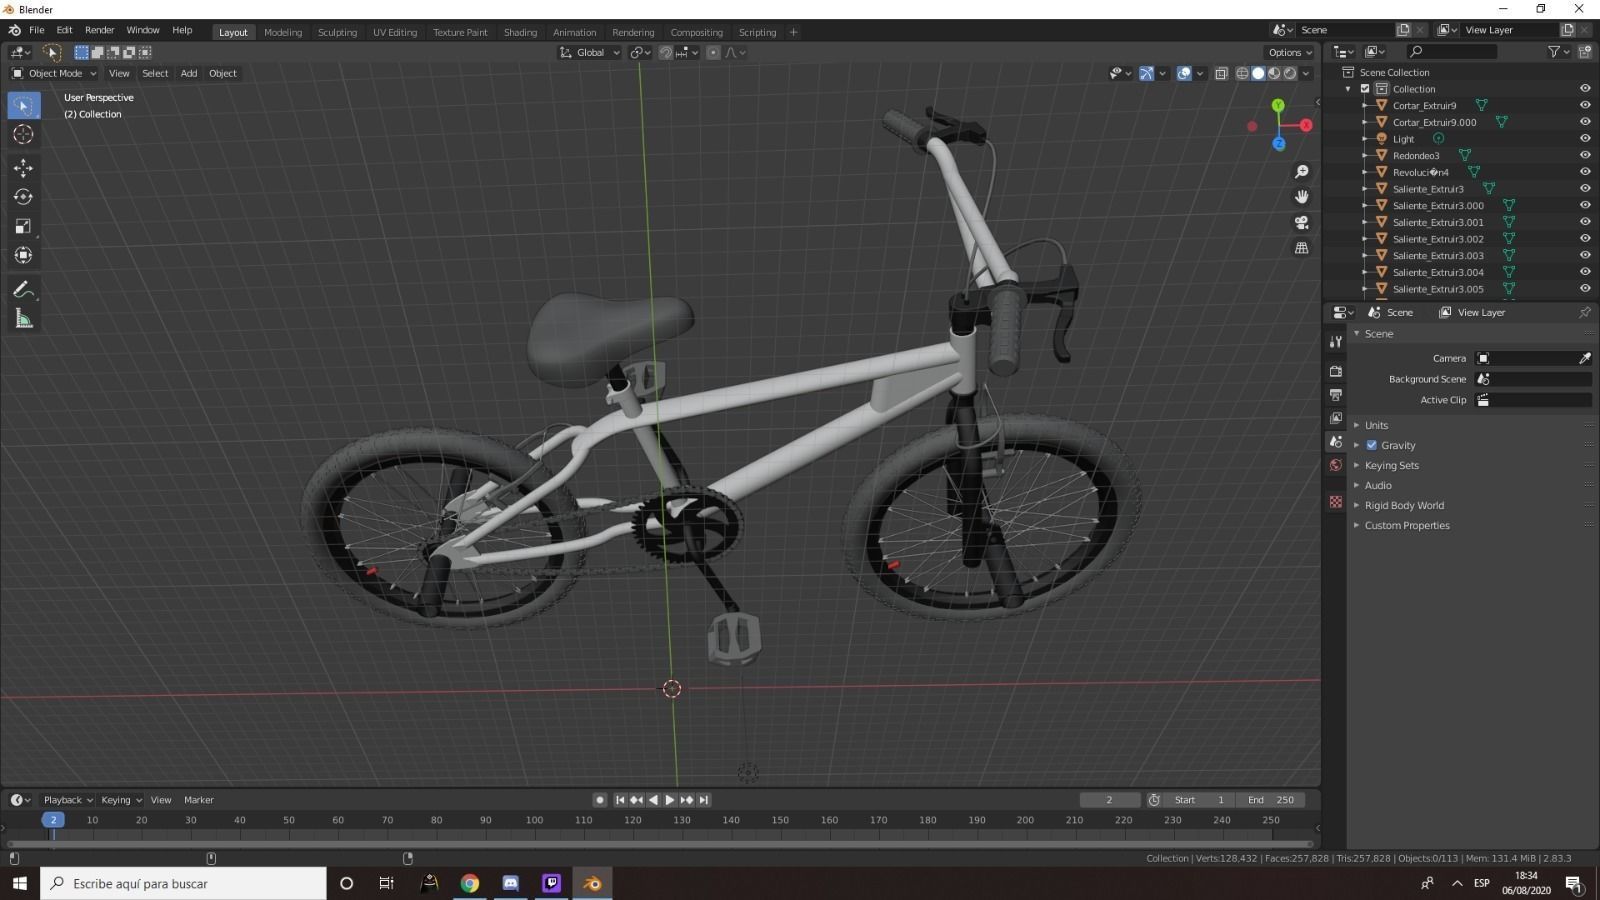Viewport: 1600px width, 900px height.
Task: Open Chrome from the taskbar
Action: click(469, 883)
